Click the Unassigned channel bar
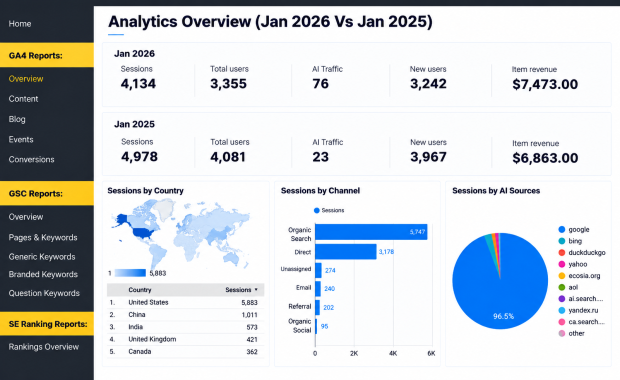The width and height of the screenshot is (620, 380). coord(318,270)
